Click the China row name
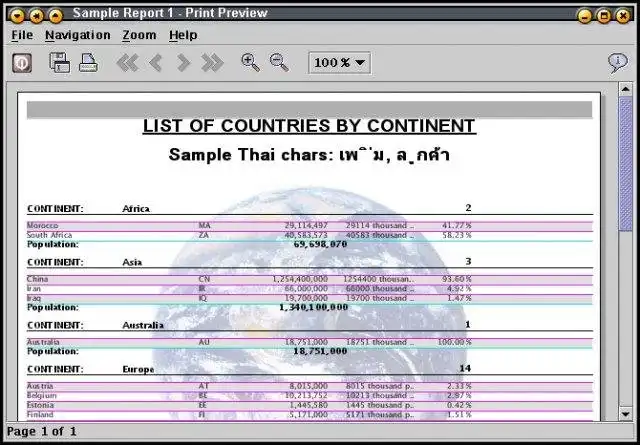Viewport: 640px width, 445px height. 37,279
